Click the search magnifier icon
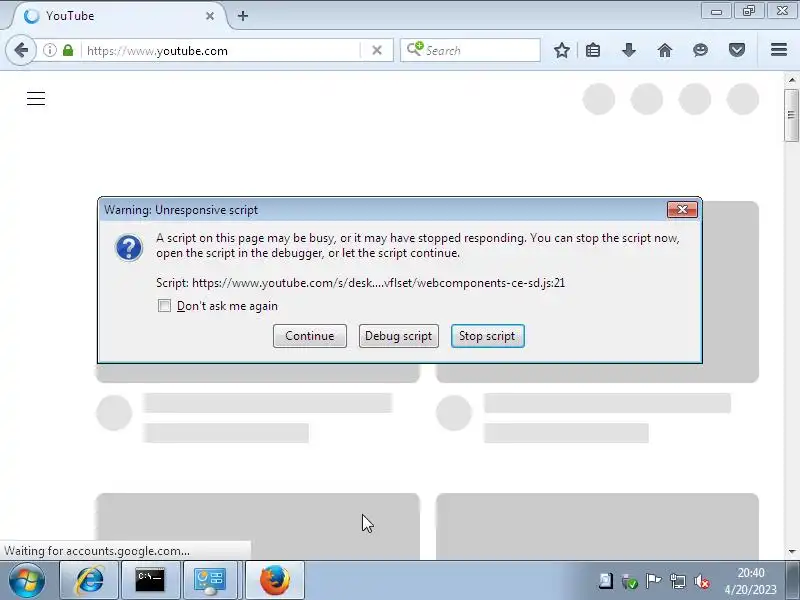800x600 pixels. coord(415,49)
